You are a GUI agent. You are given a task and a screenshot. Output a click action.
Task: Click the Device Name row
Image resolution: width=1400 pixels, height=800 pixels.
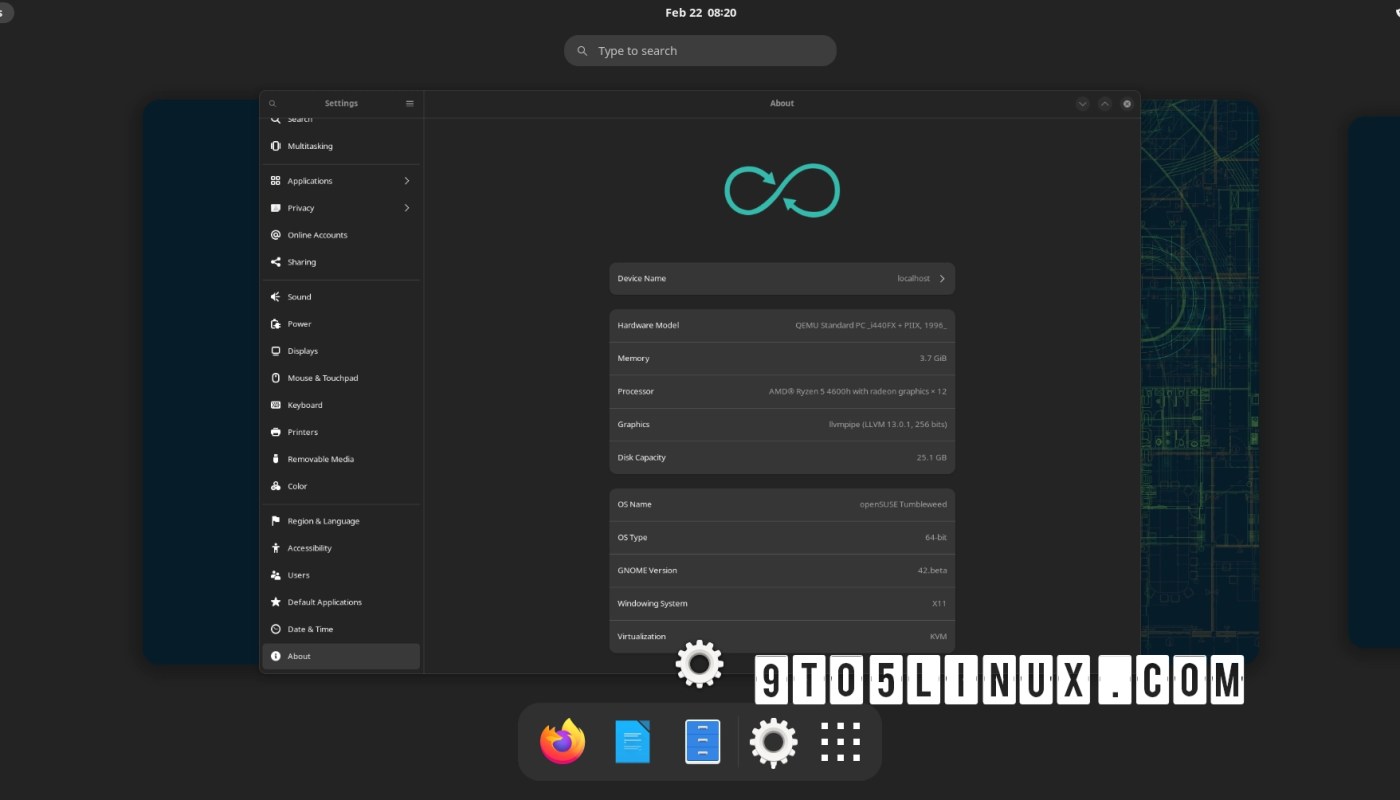pyautogui.click(x=782, y=279)
